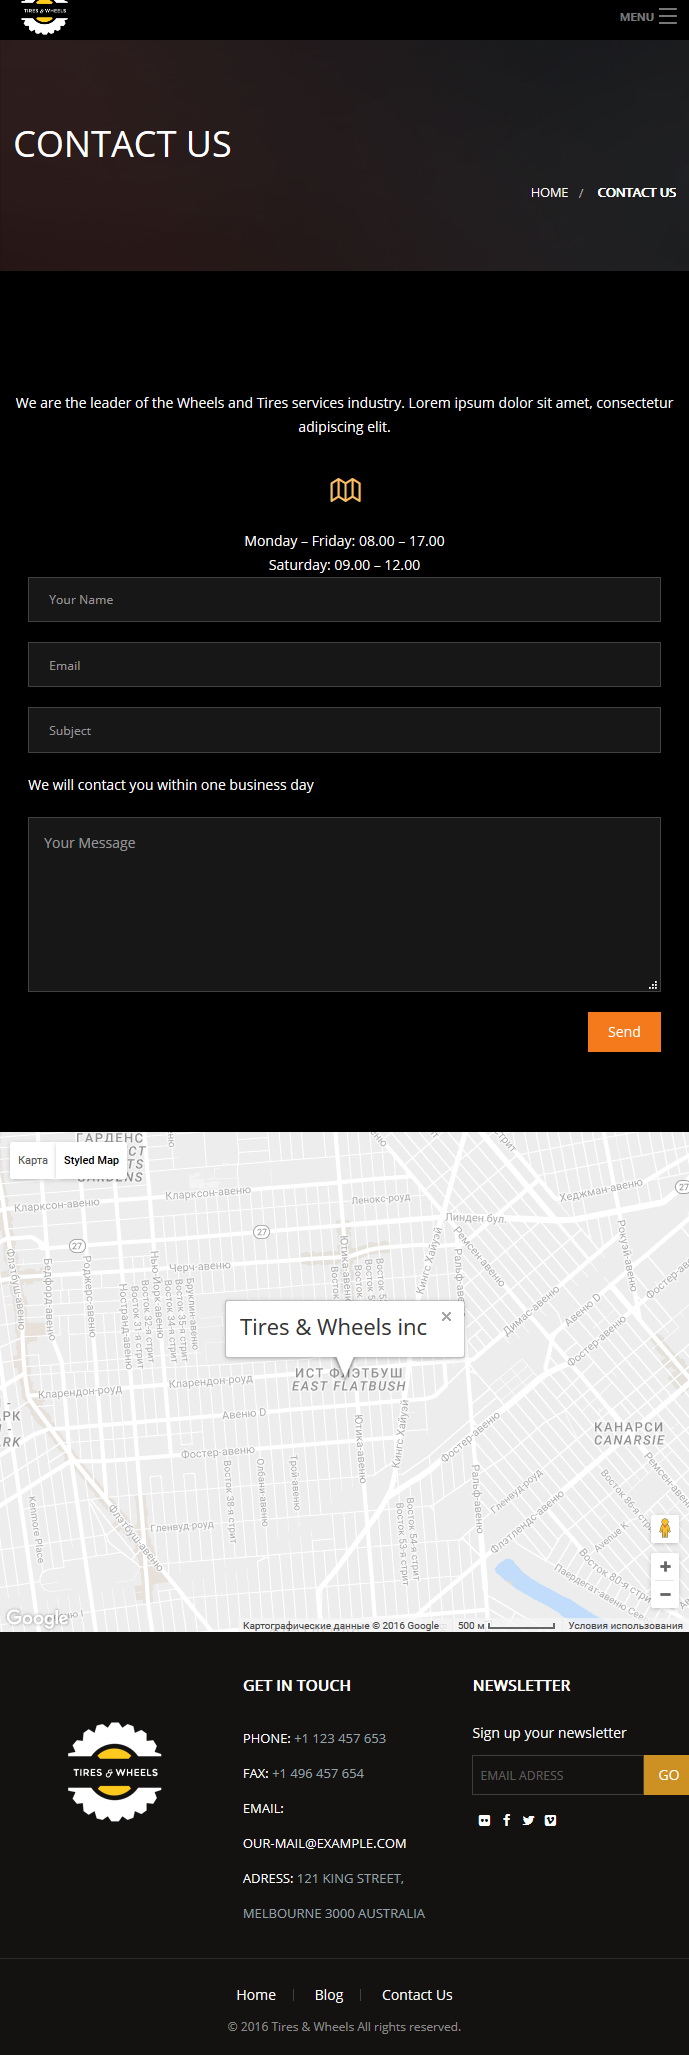Open the Twitter social icon
This screenshot has height=2055, width=689.
click(528, 1820)
